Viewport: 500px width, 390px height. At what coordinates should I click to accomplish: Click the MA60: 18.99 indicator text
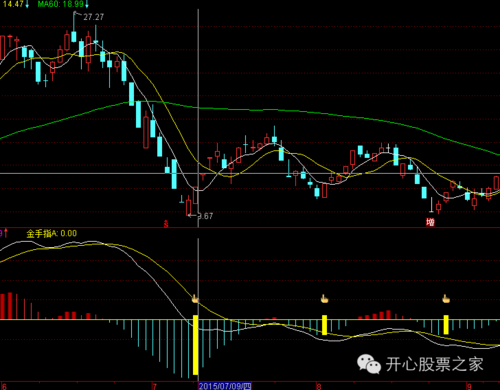coord(61,4)
